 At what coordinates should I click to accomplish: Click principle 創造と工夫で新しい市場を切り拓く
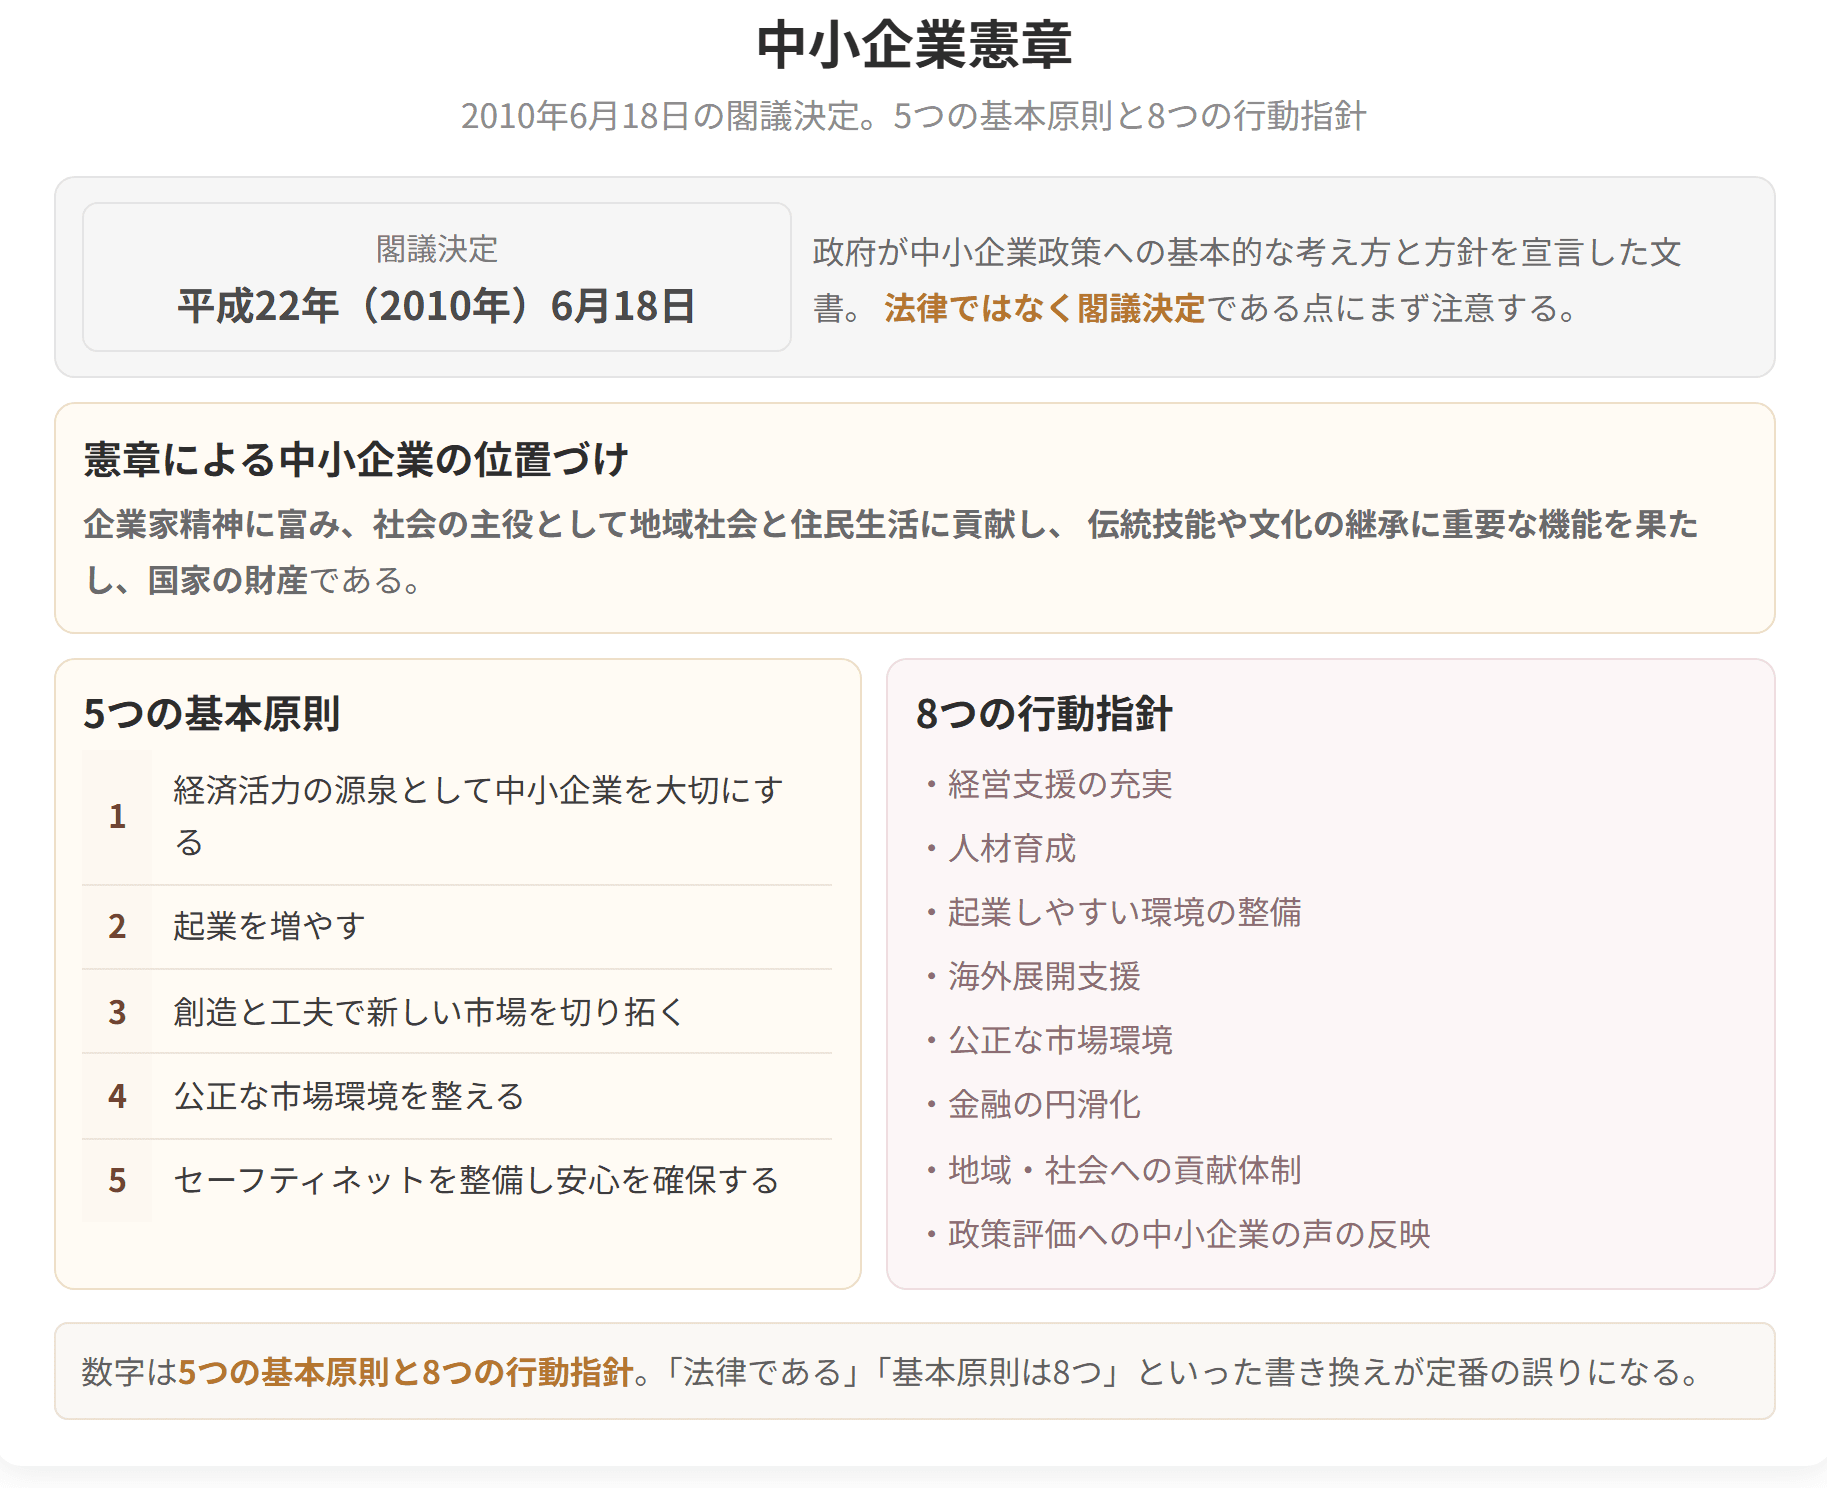(x=429, y=1012)
